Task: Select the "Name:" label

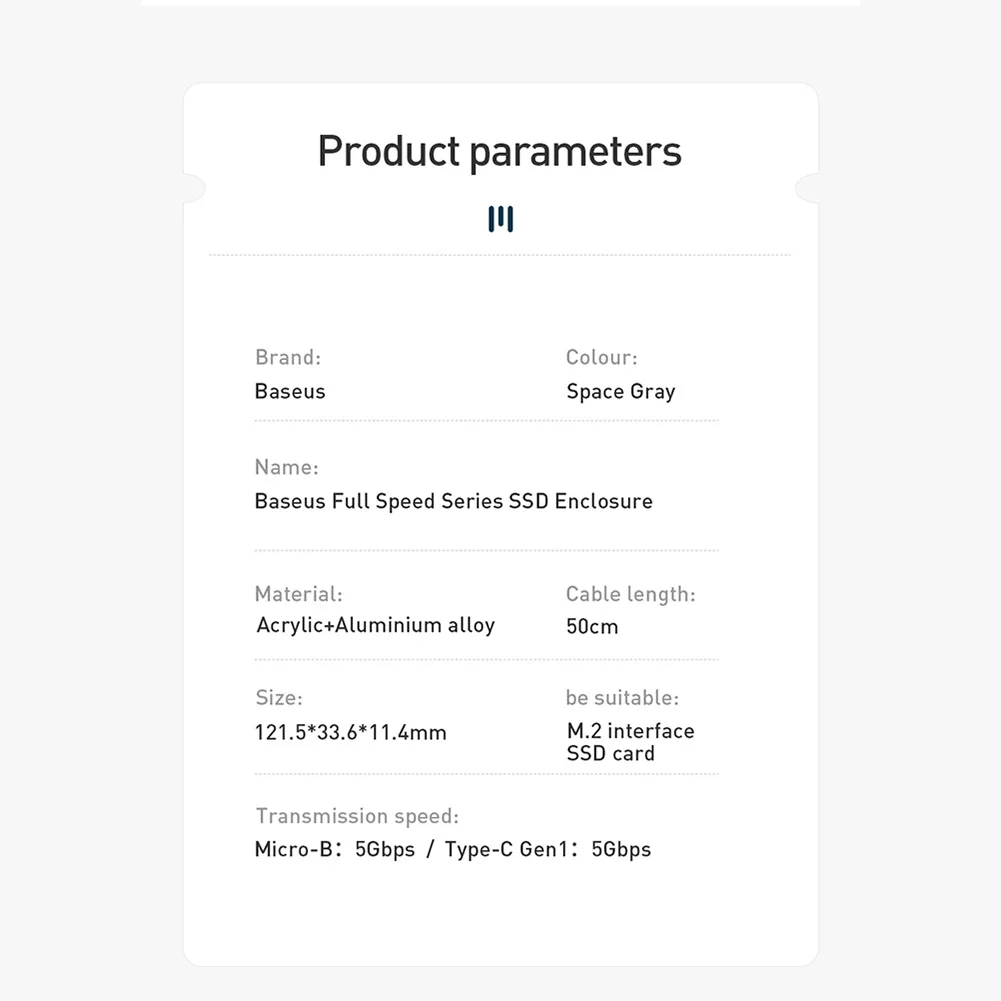Action: 286,467
